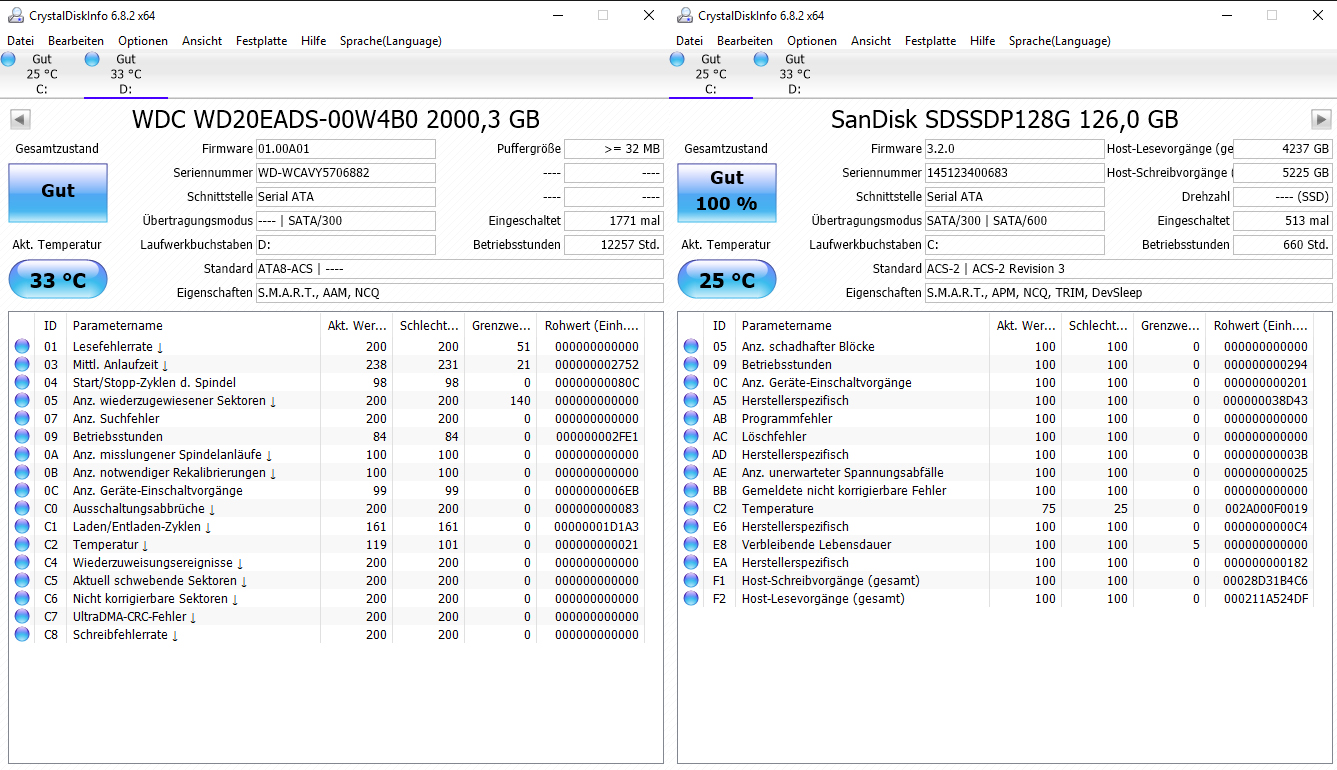Click Firmware field 01.00A01
Screen dimensions: 1337x770
[x=345, y=149]
